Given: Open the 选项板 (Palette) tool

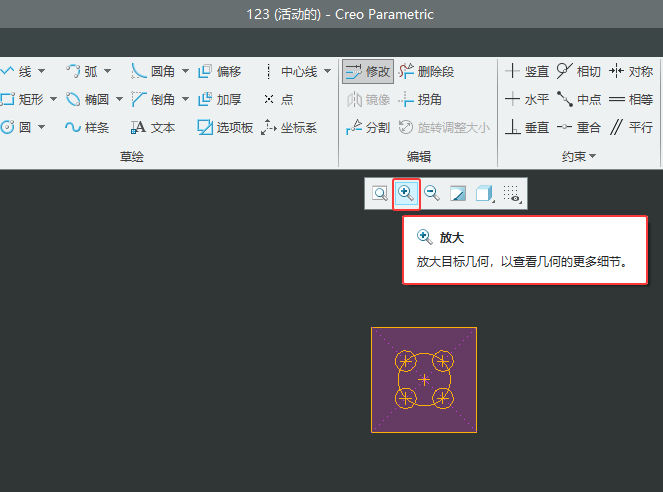Looking at the screenshot, I should [225, 127].
